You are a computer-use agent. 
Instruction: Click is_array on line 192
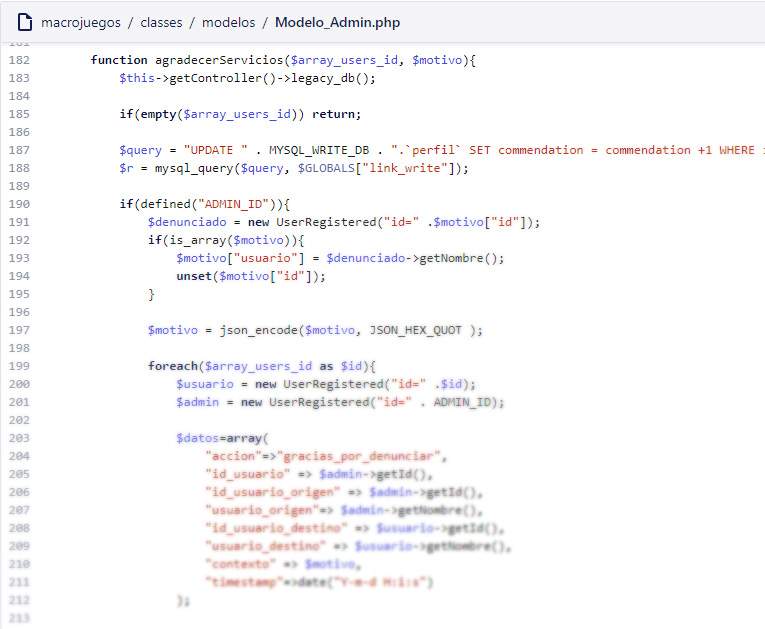(x=198, y=240)
